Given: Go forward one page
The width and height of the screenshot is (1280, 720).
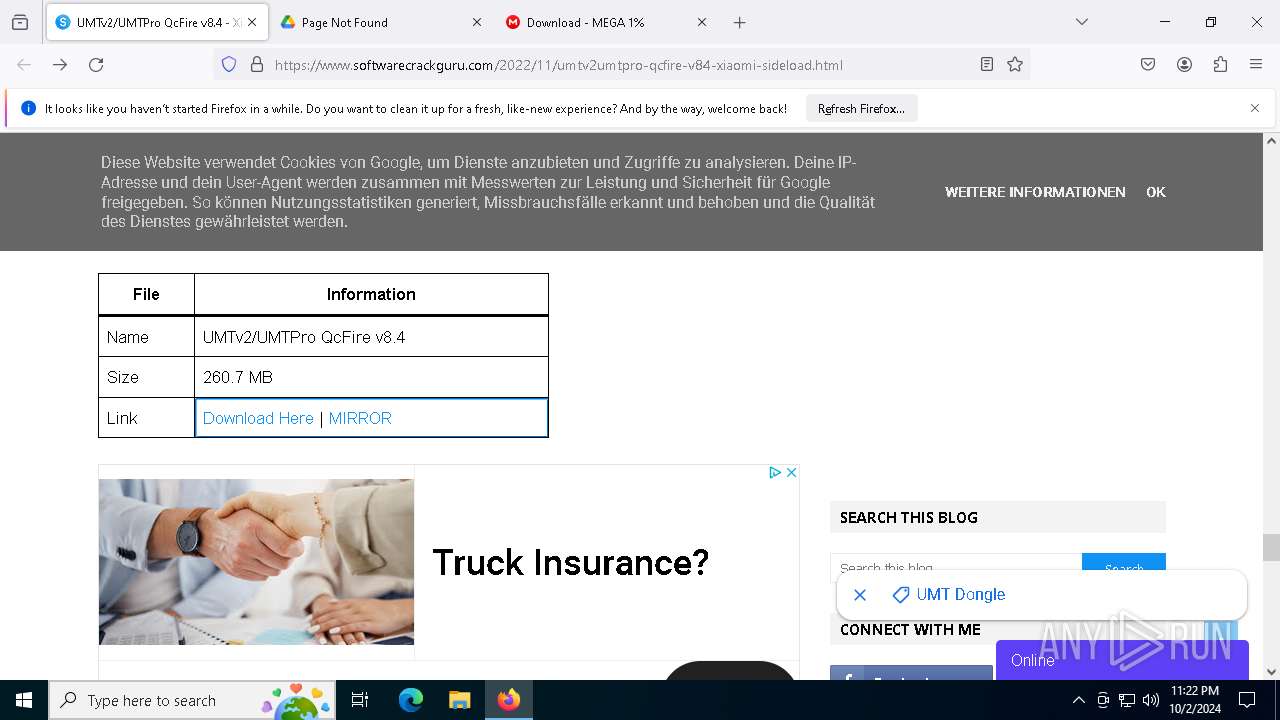Looking at the screenshot, I should click(60, 65).
